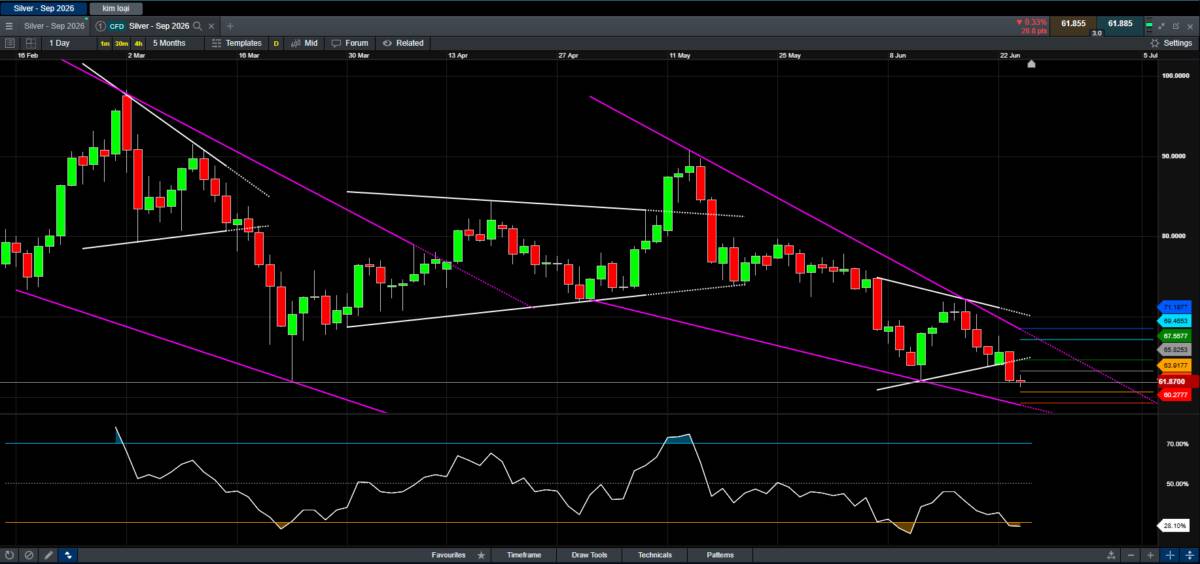Click the clear drawings circle-slash icon

point(29,554)
